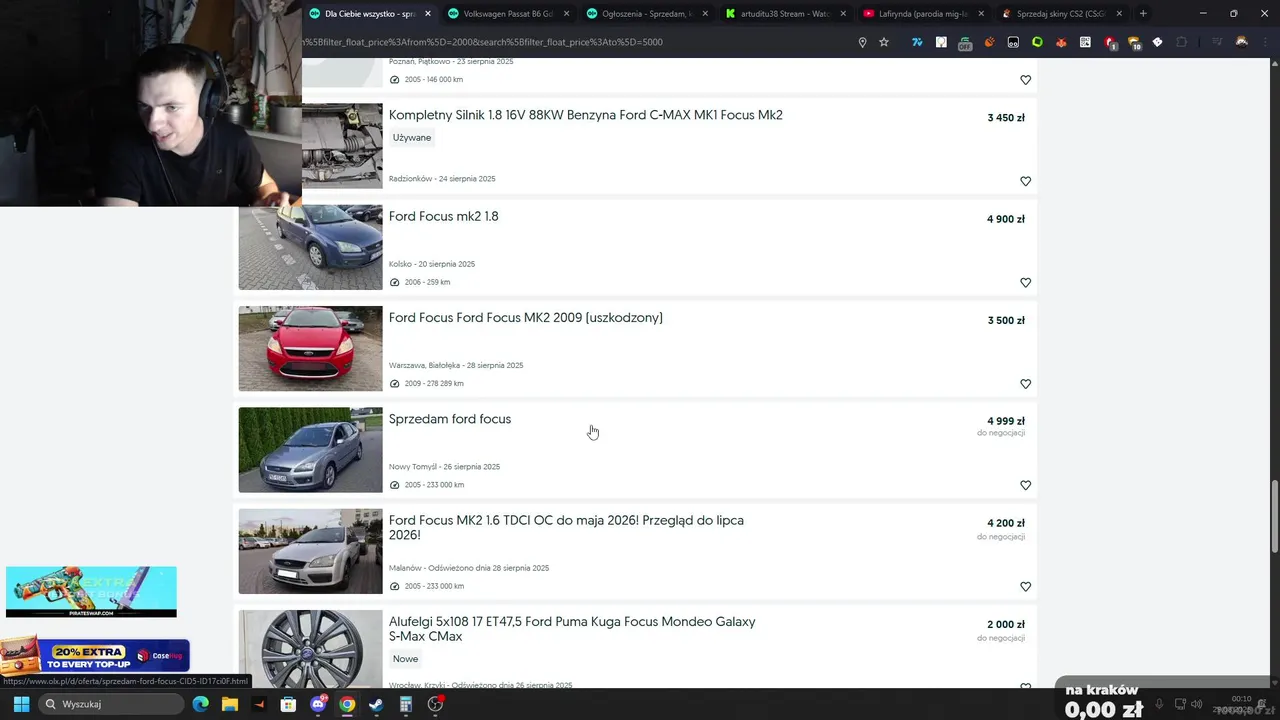Click the orange hand extension icon
This screenshot has width=1280, height=720.
pos(989,42)
